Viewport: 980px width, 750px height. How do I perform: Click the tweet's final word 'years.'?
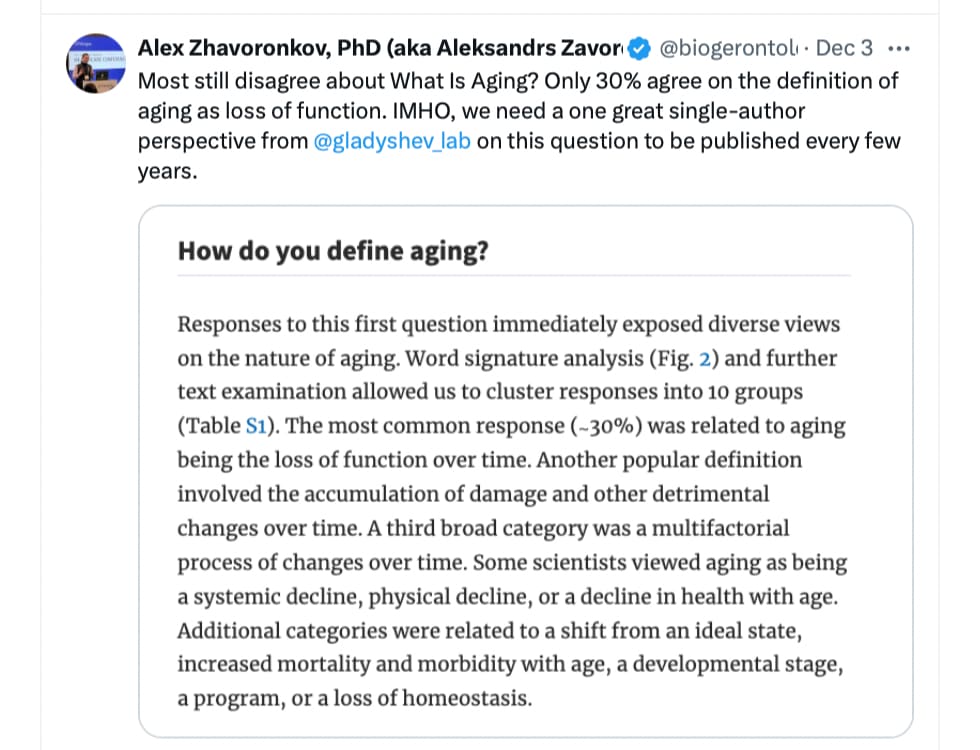point(168,171)
